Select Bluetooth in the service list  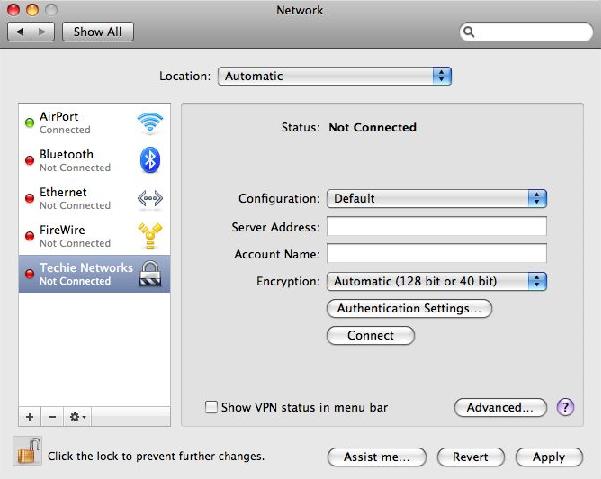(x=94, y=160)
